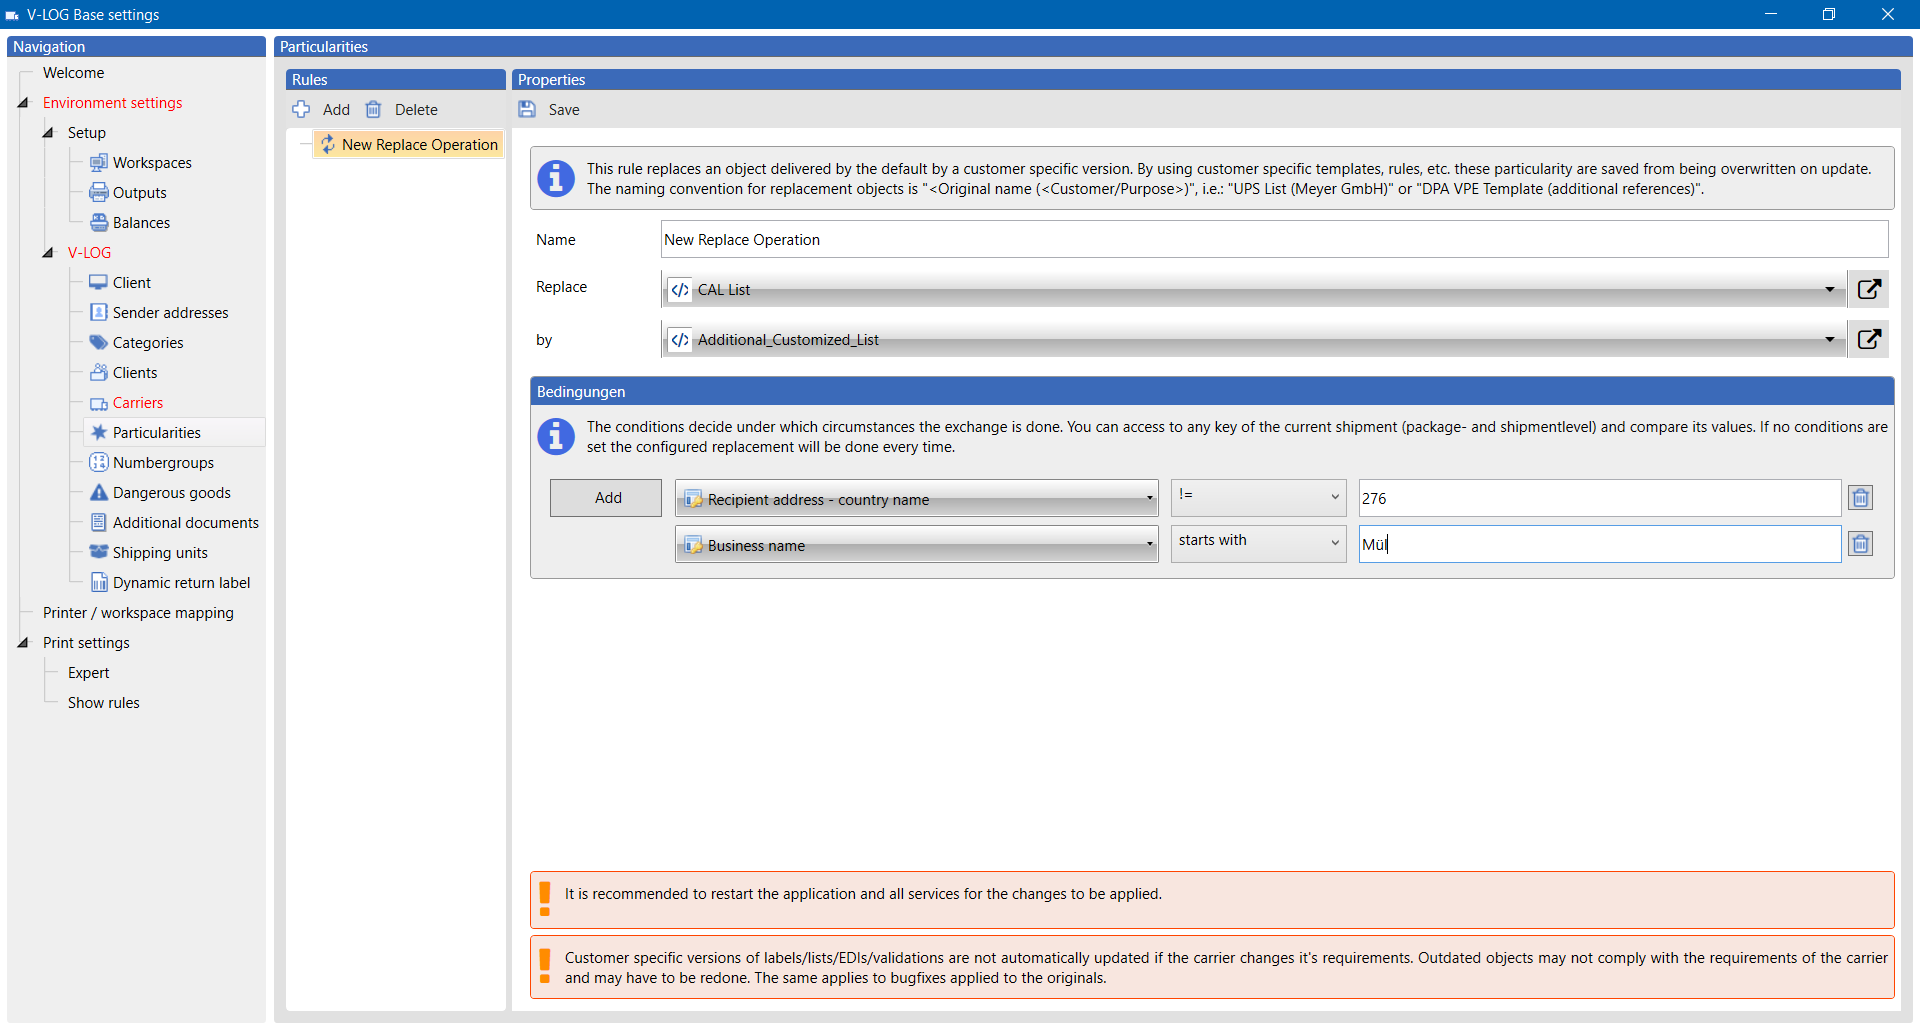Select the Print settings node label
Screen dimensions: 1920x1030
[x=86, y=642]
